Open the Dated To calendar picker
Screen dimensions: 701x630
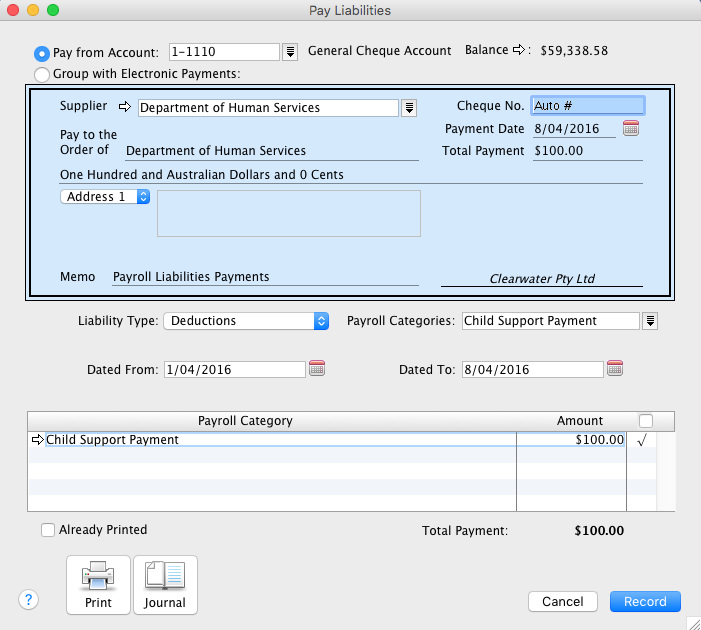coord(615,369)
